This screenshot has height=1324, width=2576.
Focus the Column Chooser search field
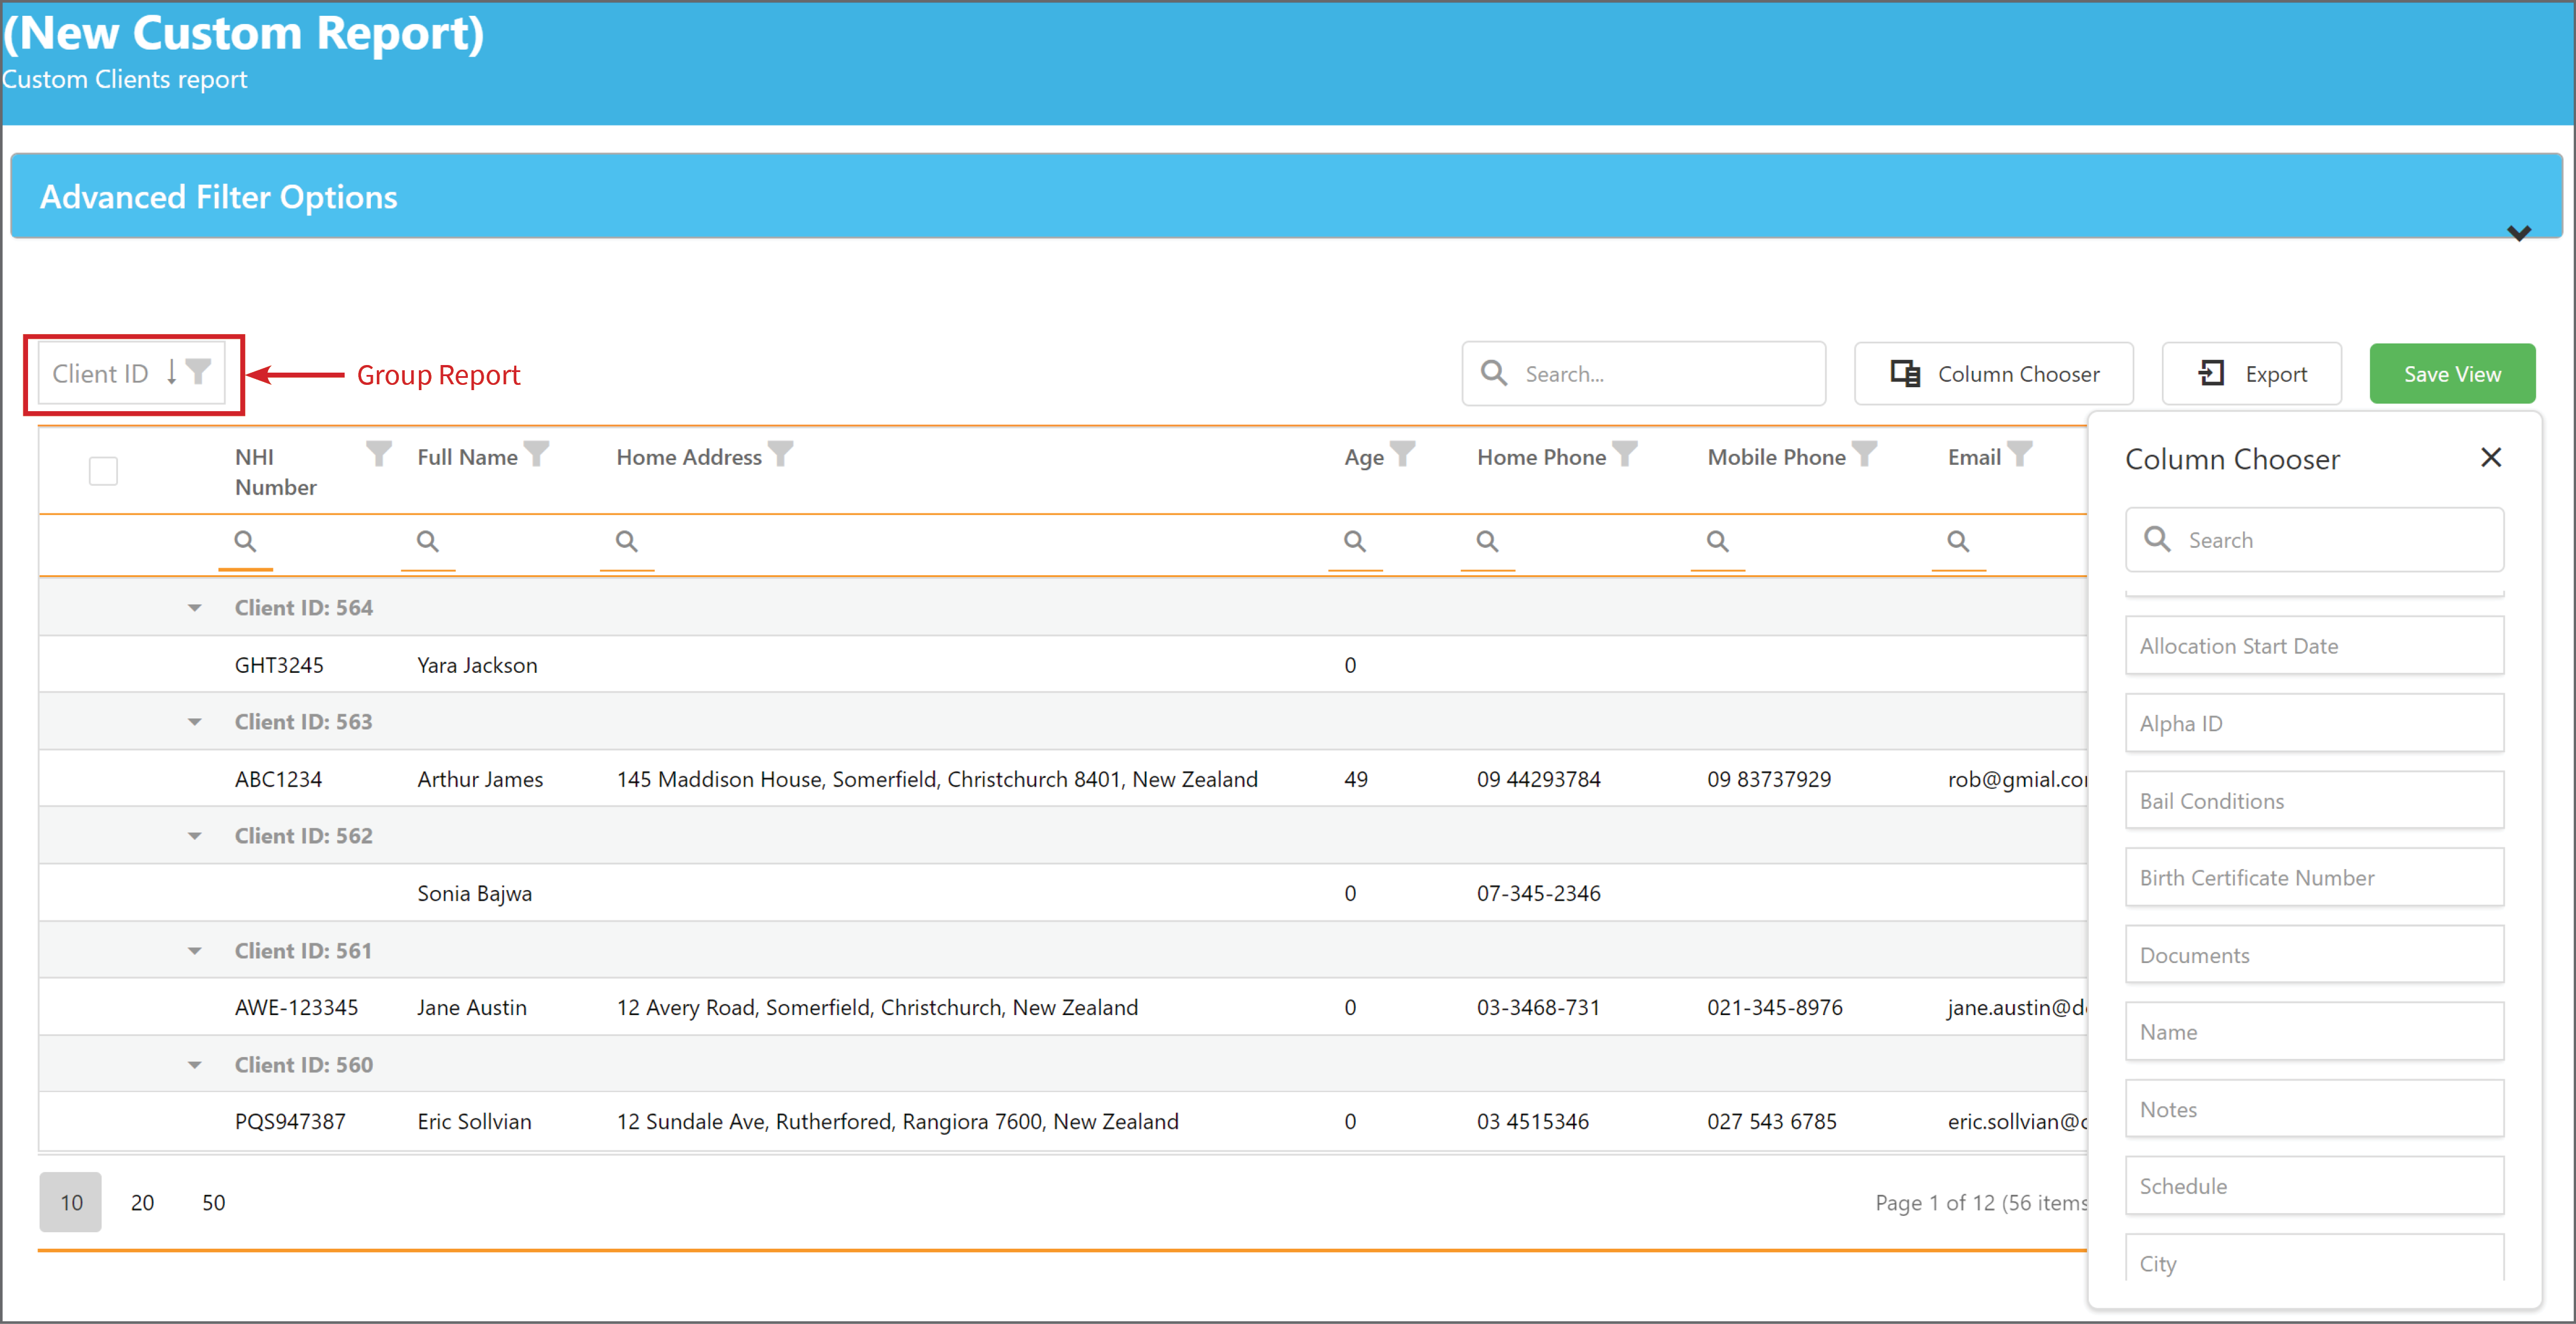2314,540
